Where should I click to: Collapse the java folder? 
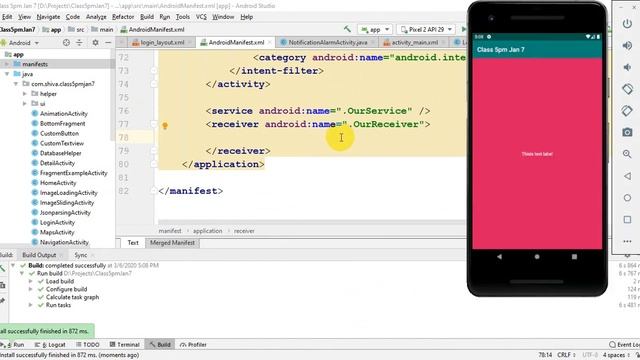click(x=7, y=74)
